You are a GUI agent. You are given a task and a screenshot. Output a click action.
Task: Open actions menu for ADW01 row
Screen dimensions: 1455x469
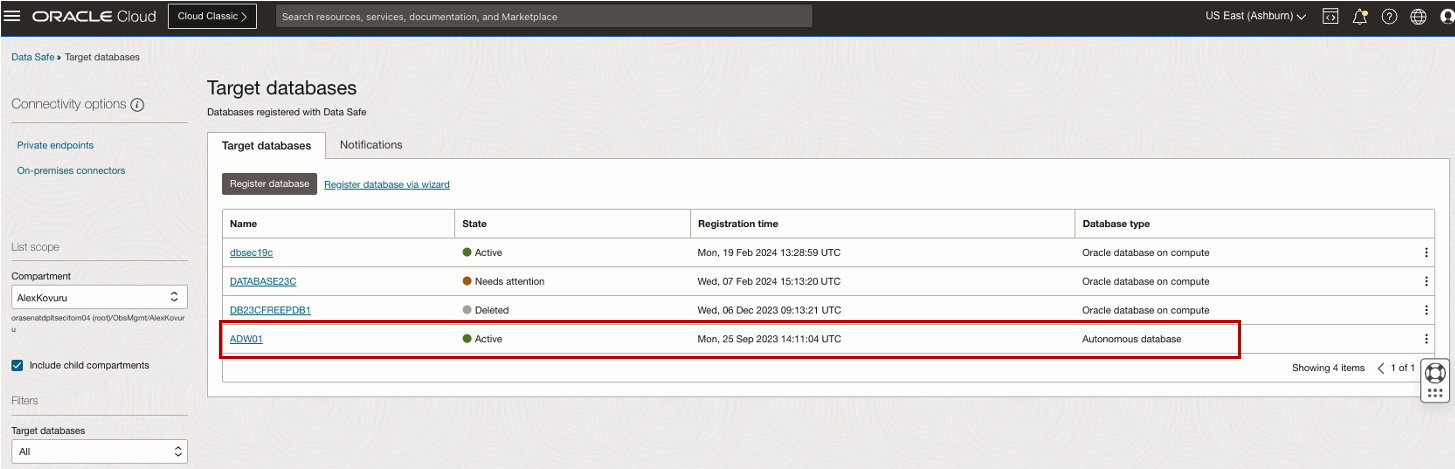click(1427, 339)
